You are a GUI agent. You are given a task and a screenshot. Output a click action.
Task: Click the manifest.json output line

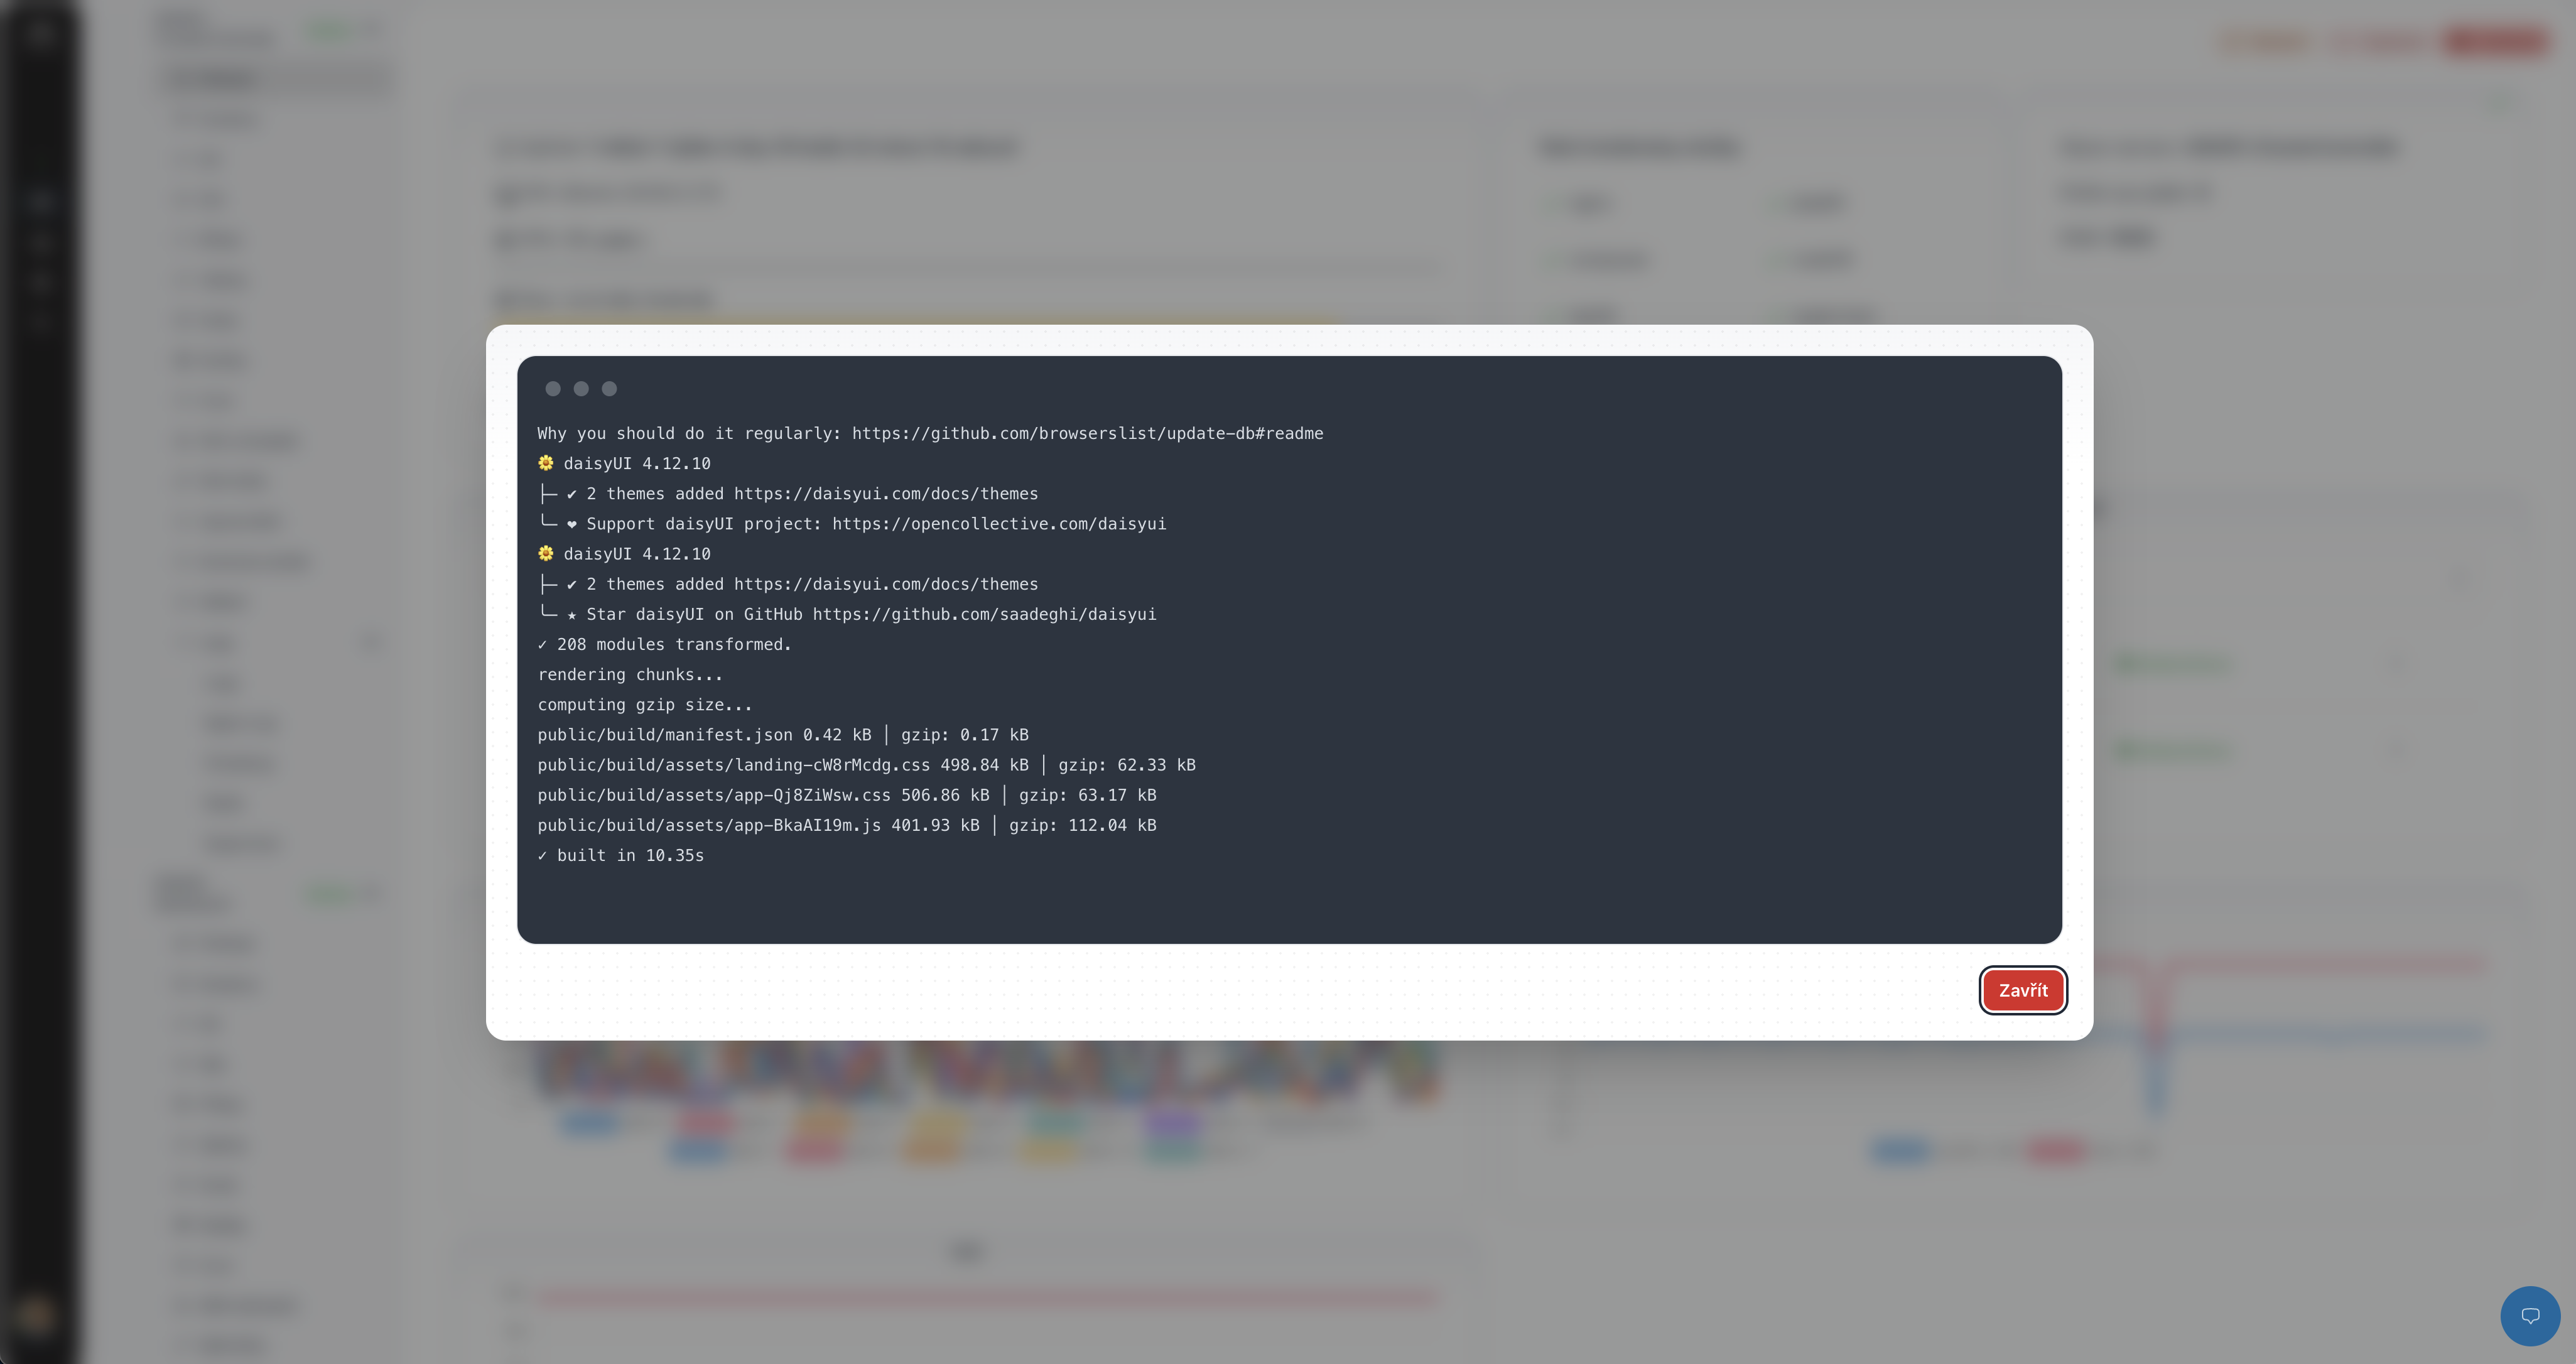[783, 735]
